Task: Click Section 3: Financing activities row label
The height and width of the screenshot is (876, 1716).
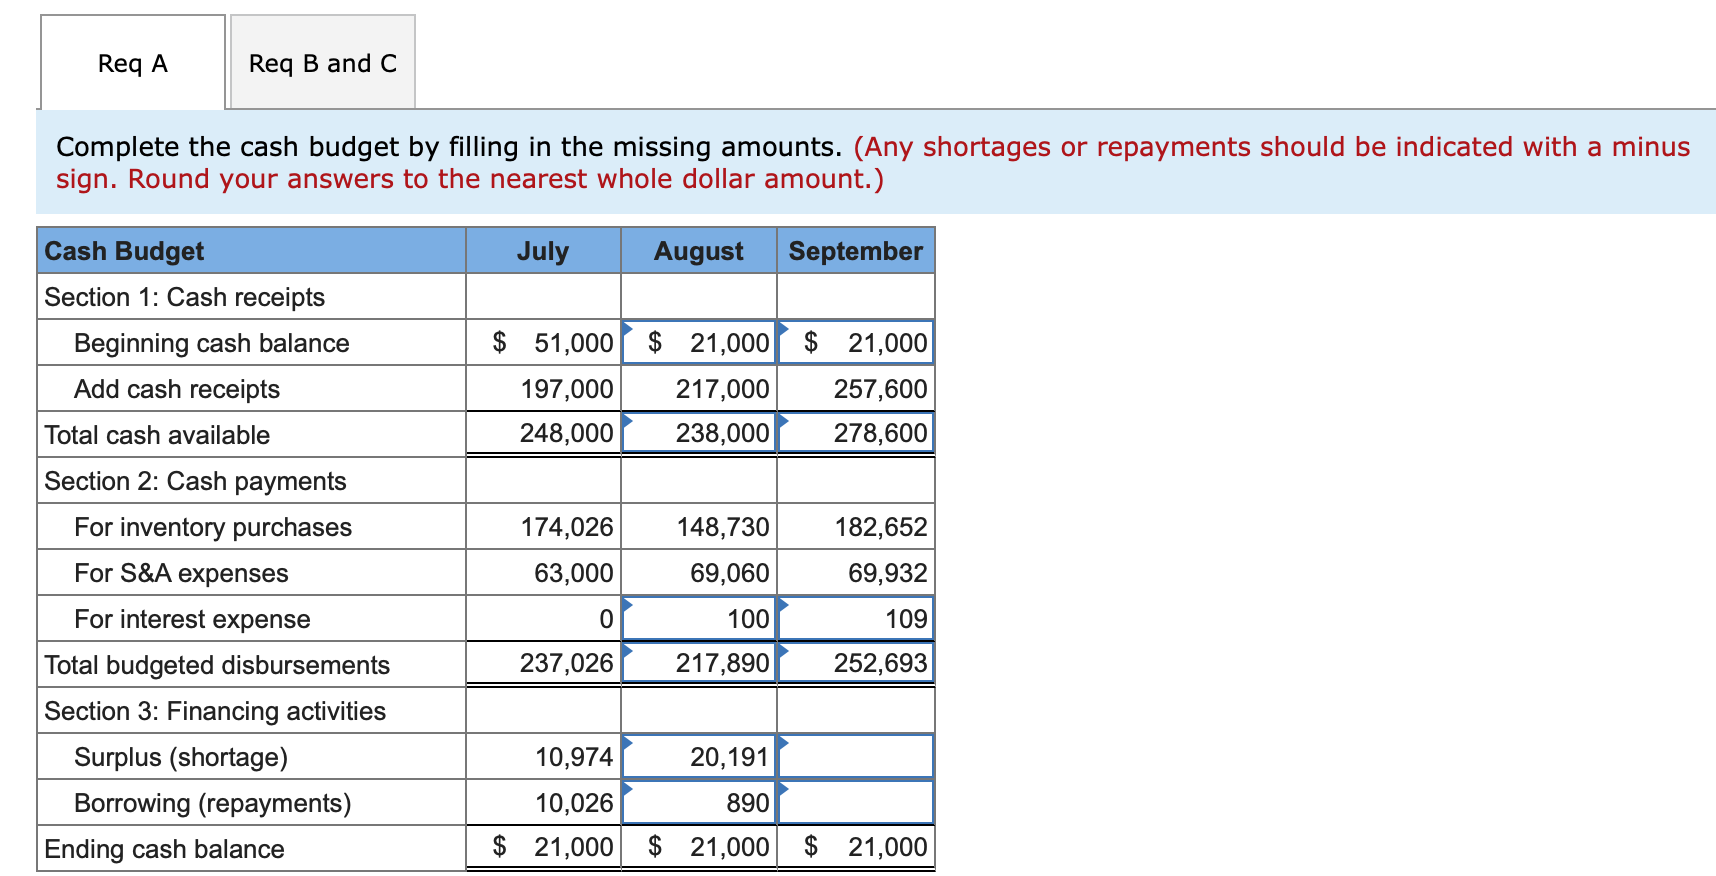Action: pyautogui.click(x=215, y=711)
